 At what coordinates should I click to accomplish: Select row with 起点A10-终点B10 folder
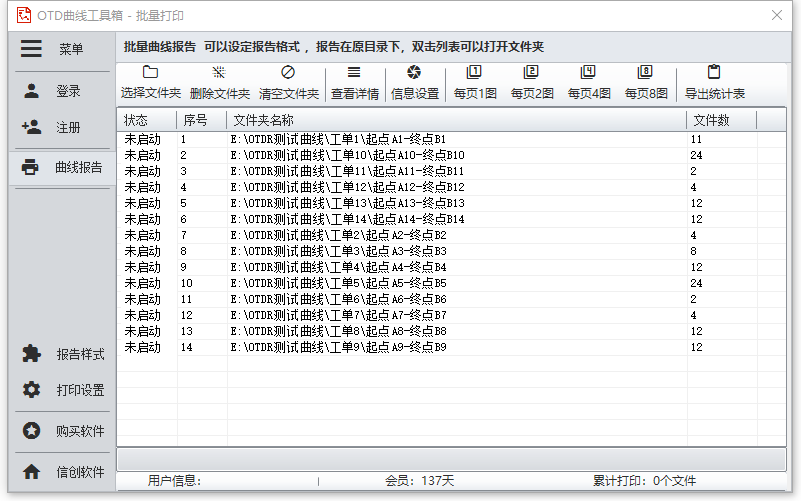tap(347, 155)
